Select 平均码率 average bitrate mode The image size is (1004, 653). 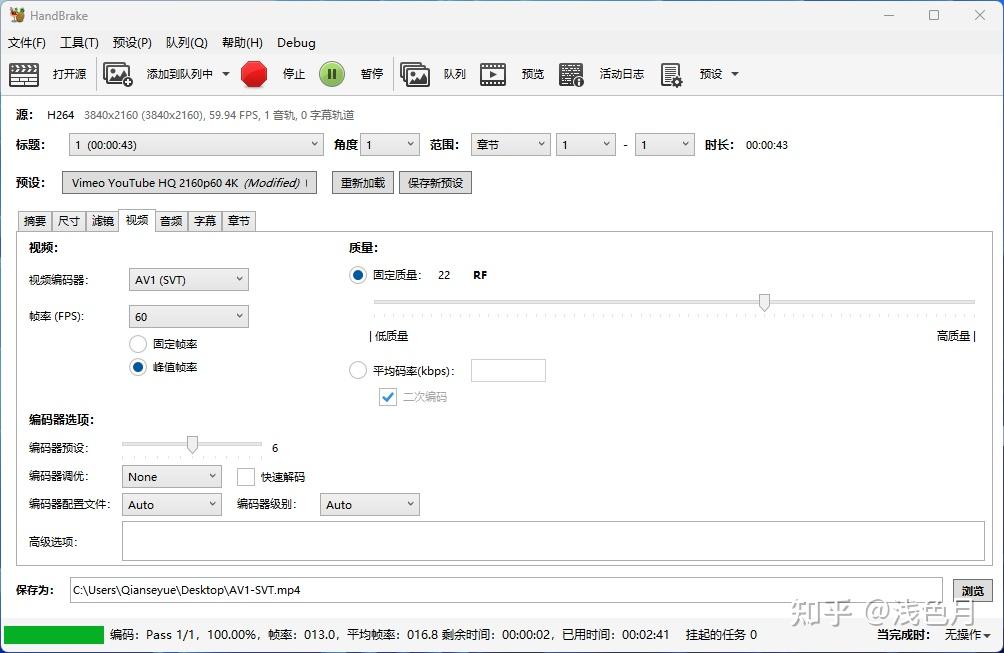[x=357, y=369]
